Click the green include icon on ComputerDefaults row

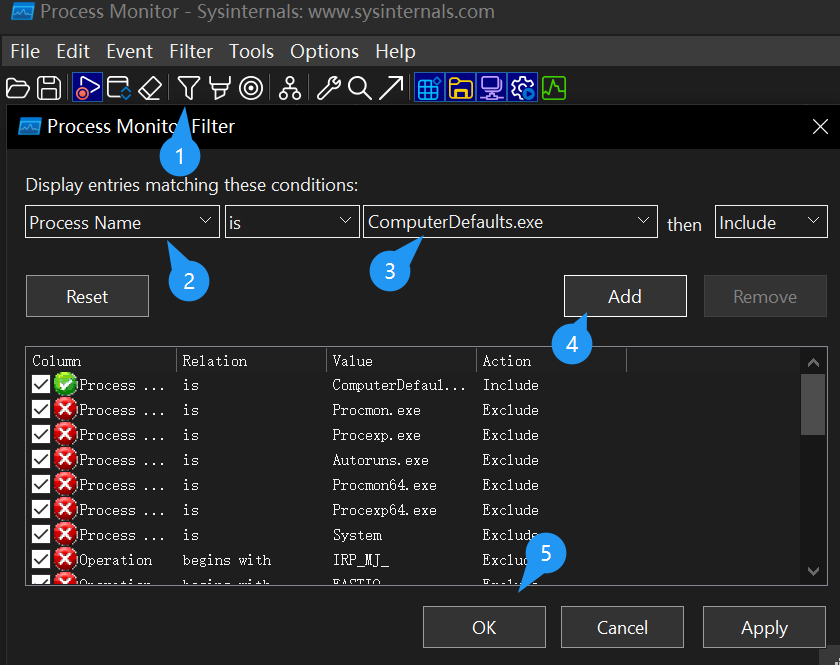65,384
